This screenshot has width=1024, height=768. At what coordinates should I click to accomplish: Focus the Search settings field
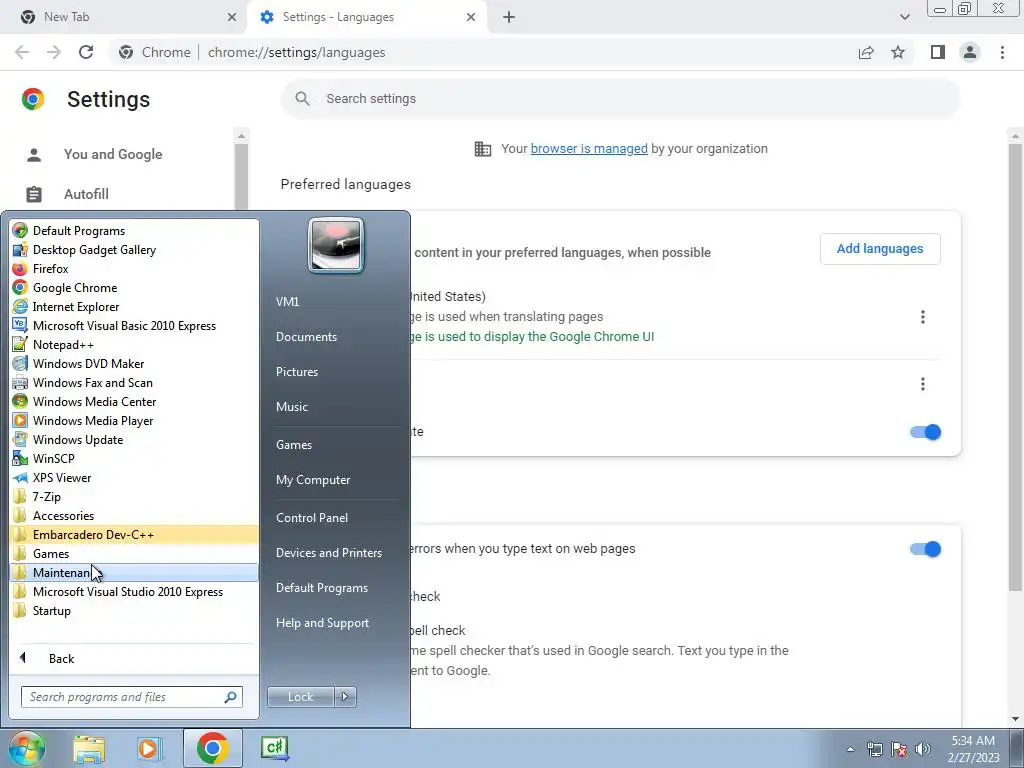(620, 99)
